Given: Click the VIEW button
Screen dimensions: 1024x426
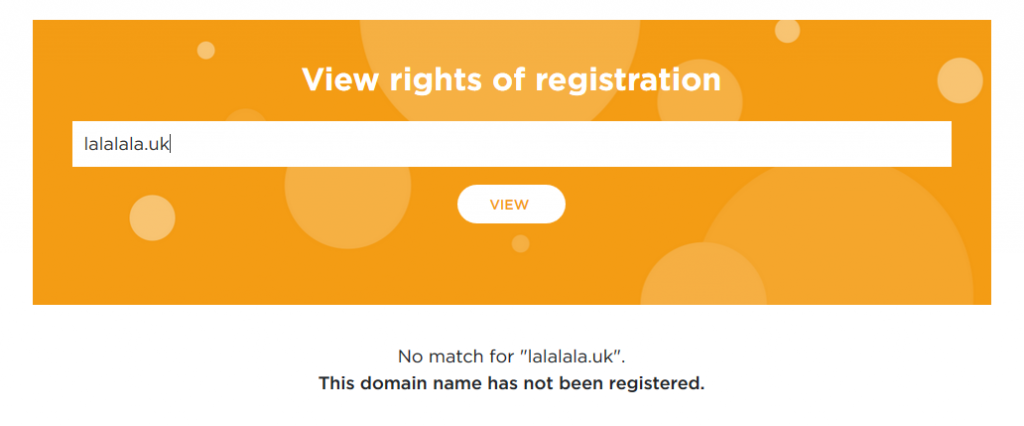Looking at the screenshot, I should [511, 204].
